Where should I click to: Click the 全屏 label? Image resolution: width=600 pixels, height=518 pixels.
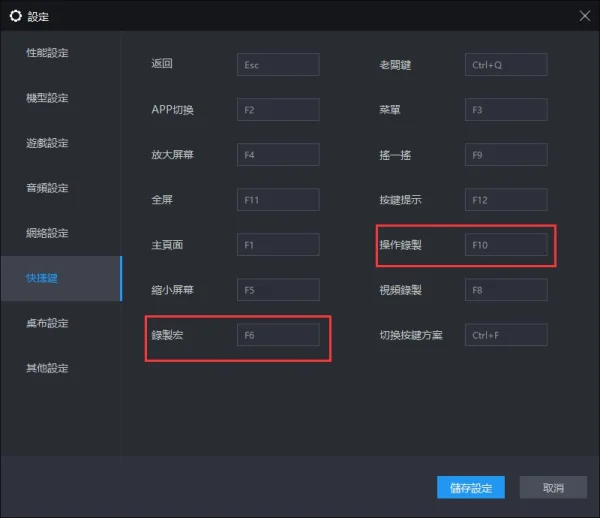tap(162, 200)
